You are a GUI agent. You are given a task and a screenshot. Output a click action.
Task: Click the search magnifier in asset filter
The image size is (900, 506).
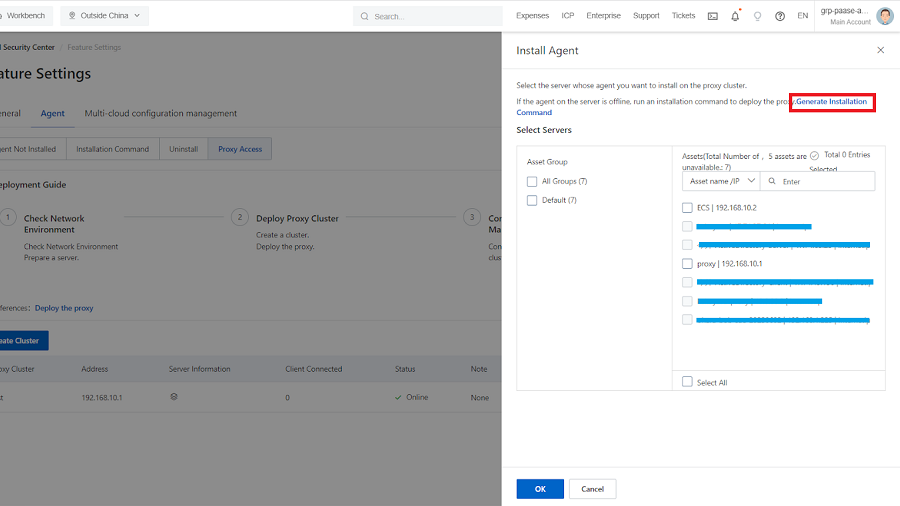point(773,181)
